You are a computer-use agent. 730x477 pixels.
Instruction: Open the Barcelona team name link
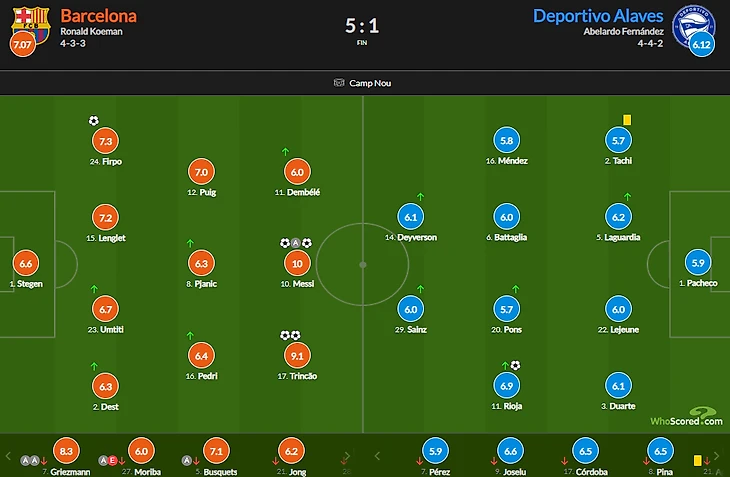pyautogui.click(x=99, y=16)
